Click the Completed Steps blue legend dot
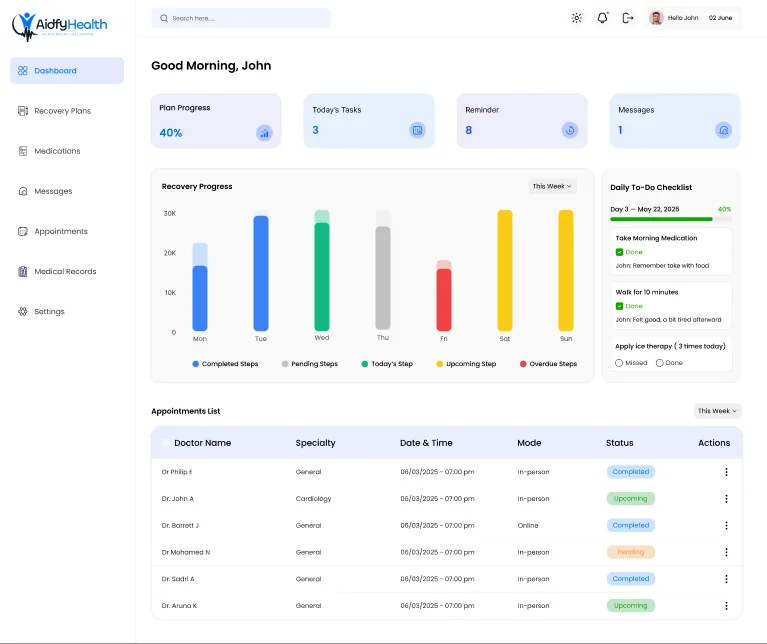 click(x=196, y=364)
